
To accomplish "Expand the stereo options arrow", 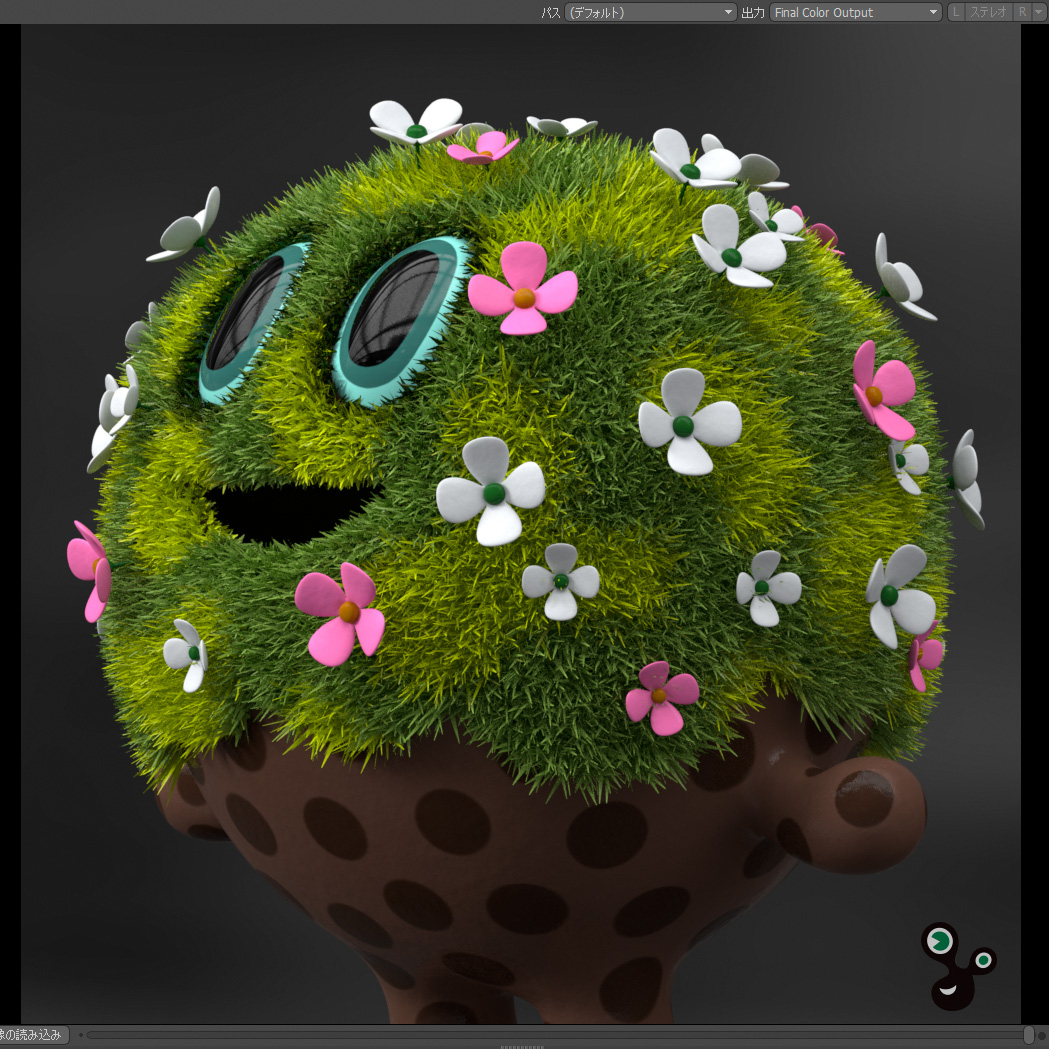I will (1039, 12).
